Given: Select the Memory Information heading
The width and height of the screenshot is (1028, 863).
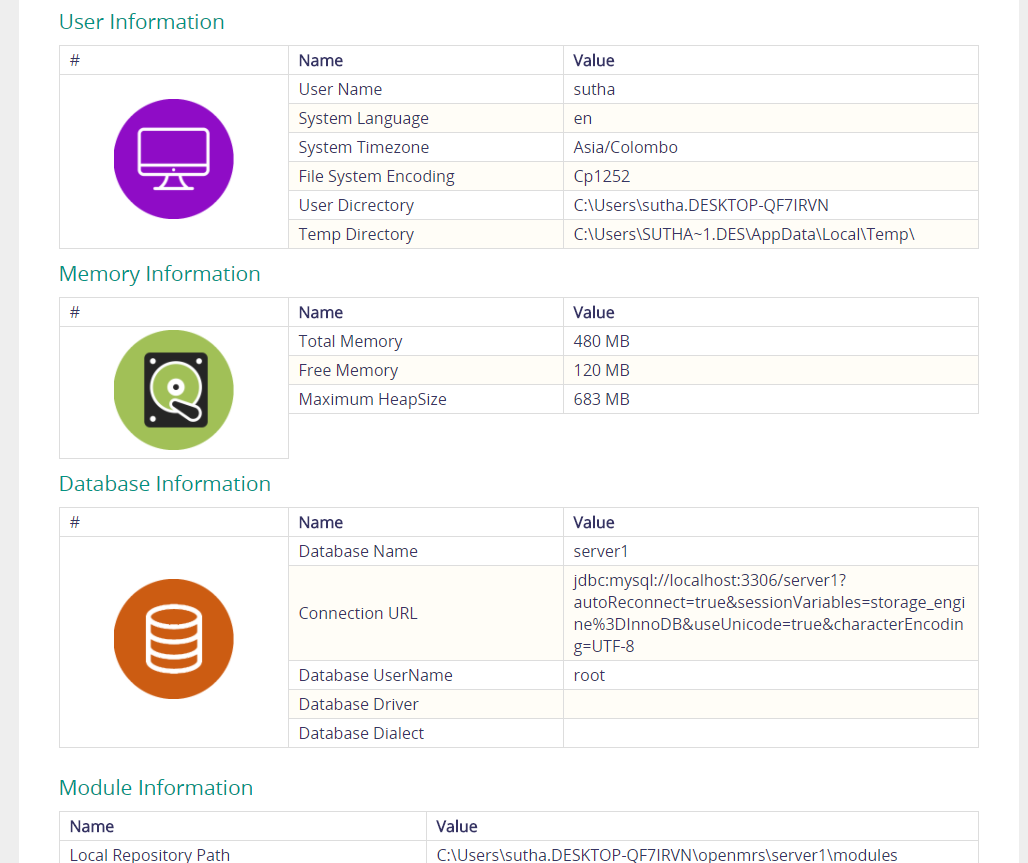Looking at the screenshot, I should pyautogui.click(x=159, y=273).
